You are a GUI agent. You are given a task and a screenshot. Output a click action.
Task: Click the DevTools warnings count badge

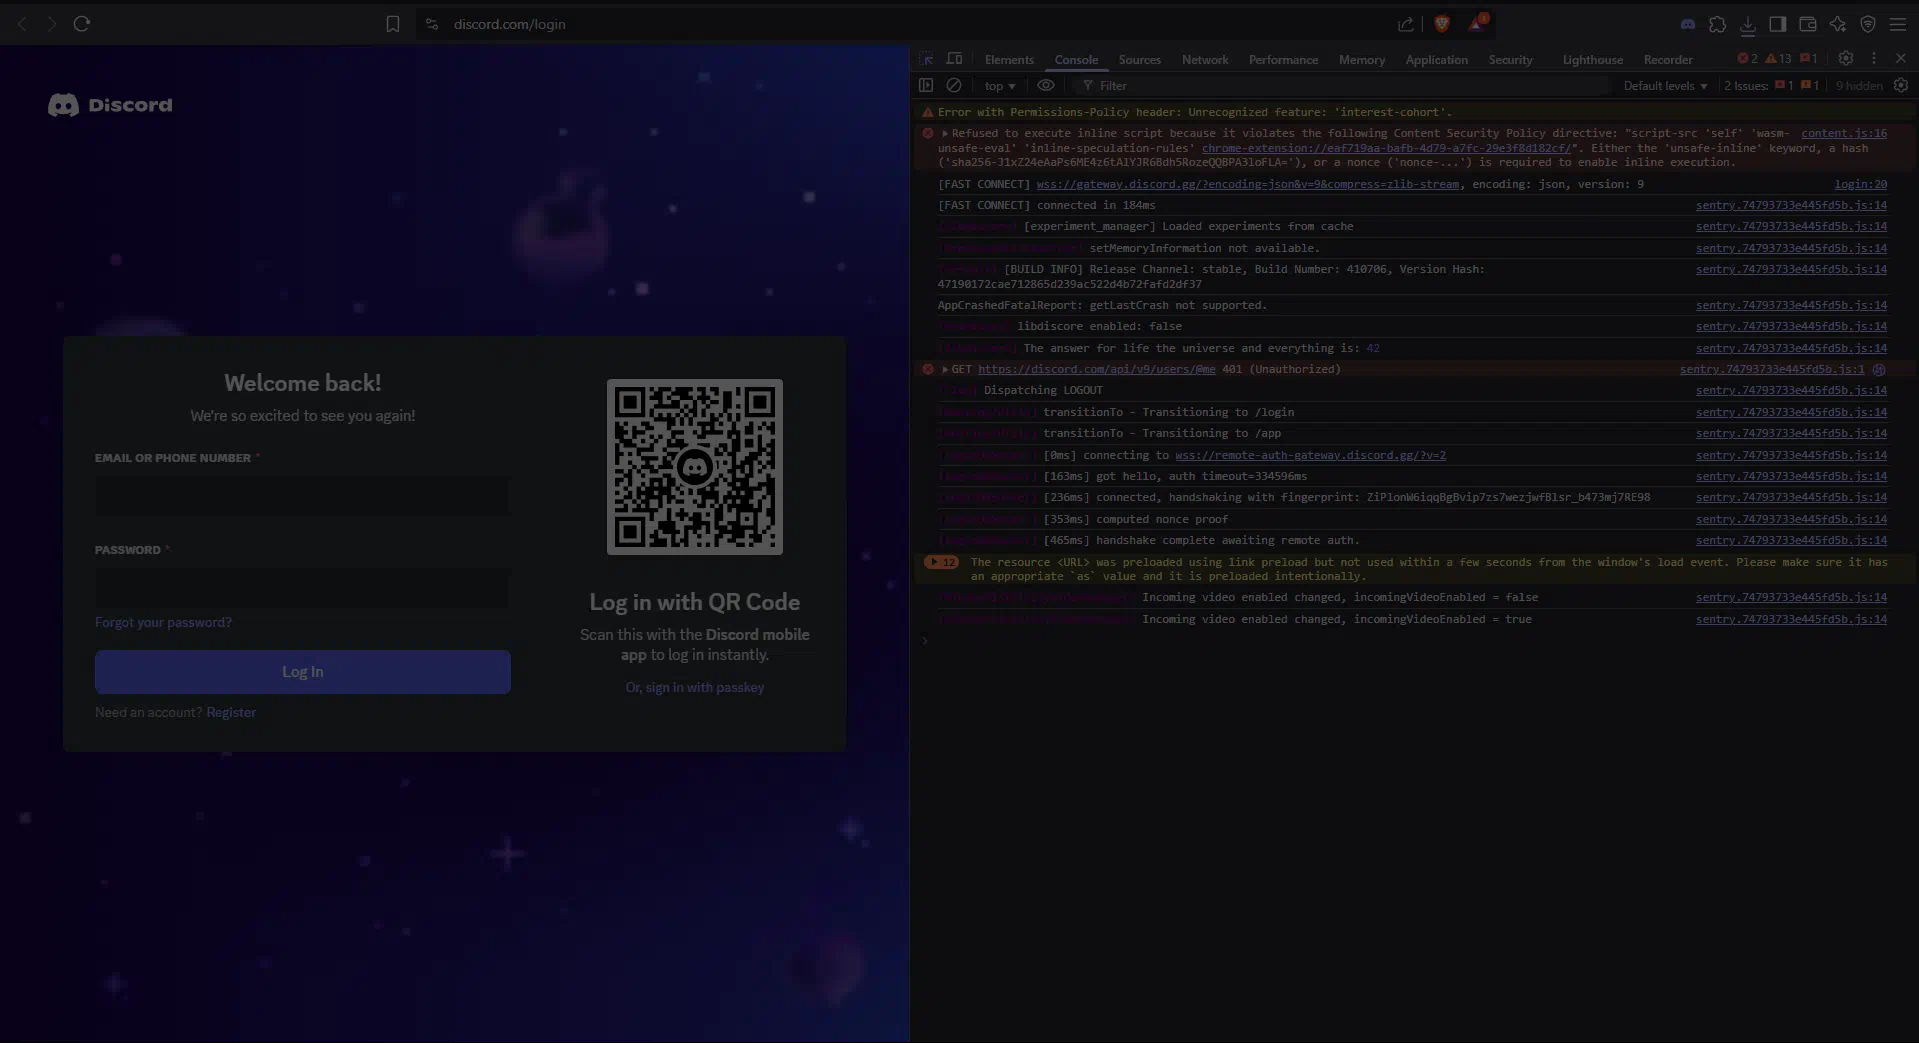[1779, 59]
